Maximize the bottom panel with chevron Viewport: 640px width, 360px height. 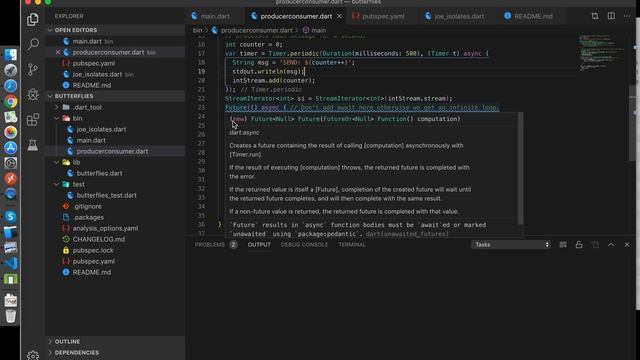tap(611, 244)
